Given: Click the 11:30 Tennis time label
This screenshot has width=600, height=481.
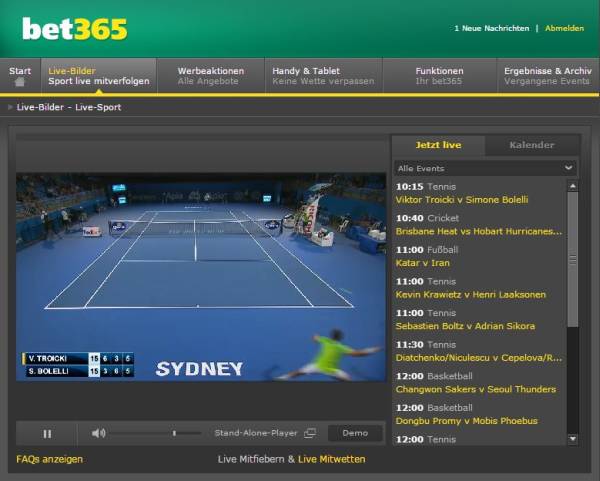Looking at the screenshot, I should point(426,345).
